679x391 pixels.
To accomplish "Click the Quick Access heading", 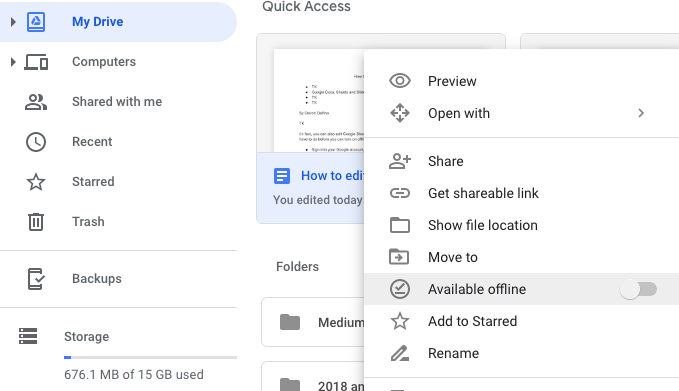I will tap(306, 6).
